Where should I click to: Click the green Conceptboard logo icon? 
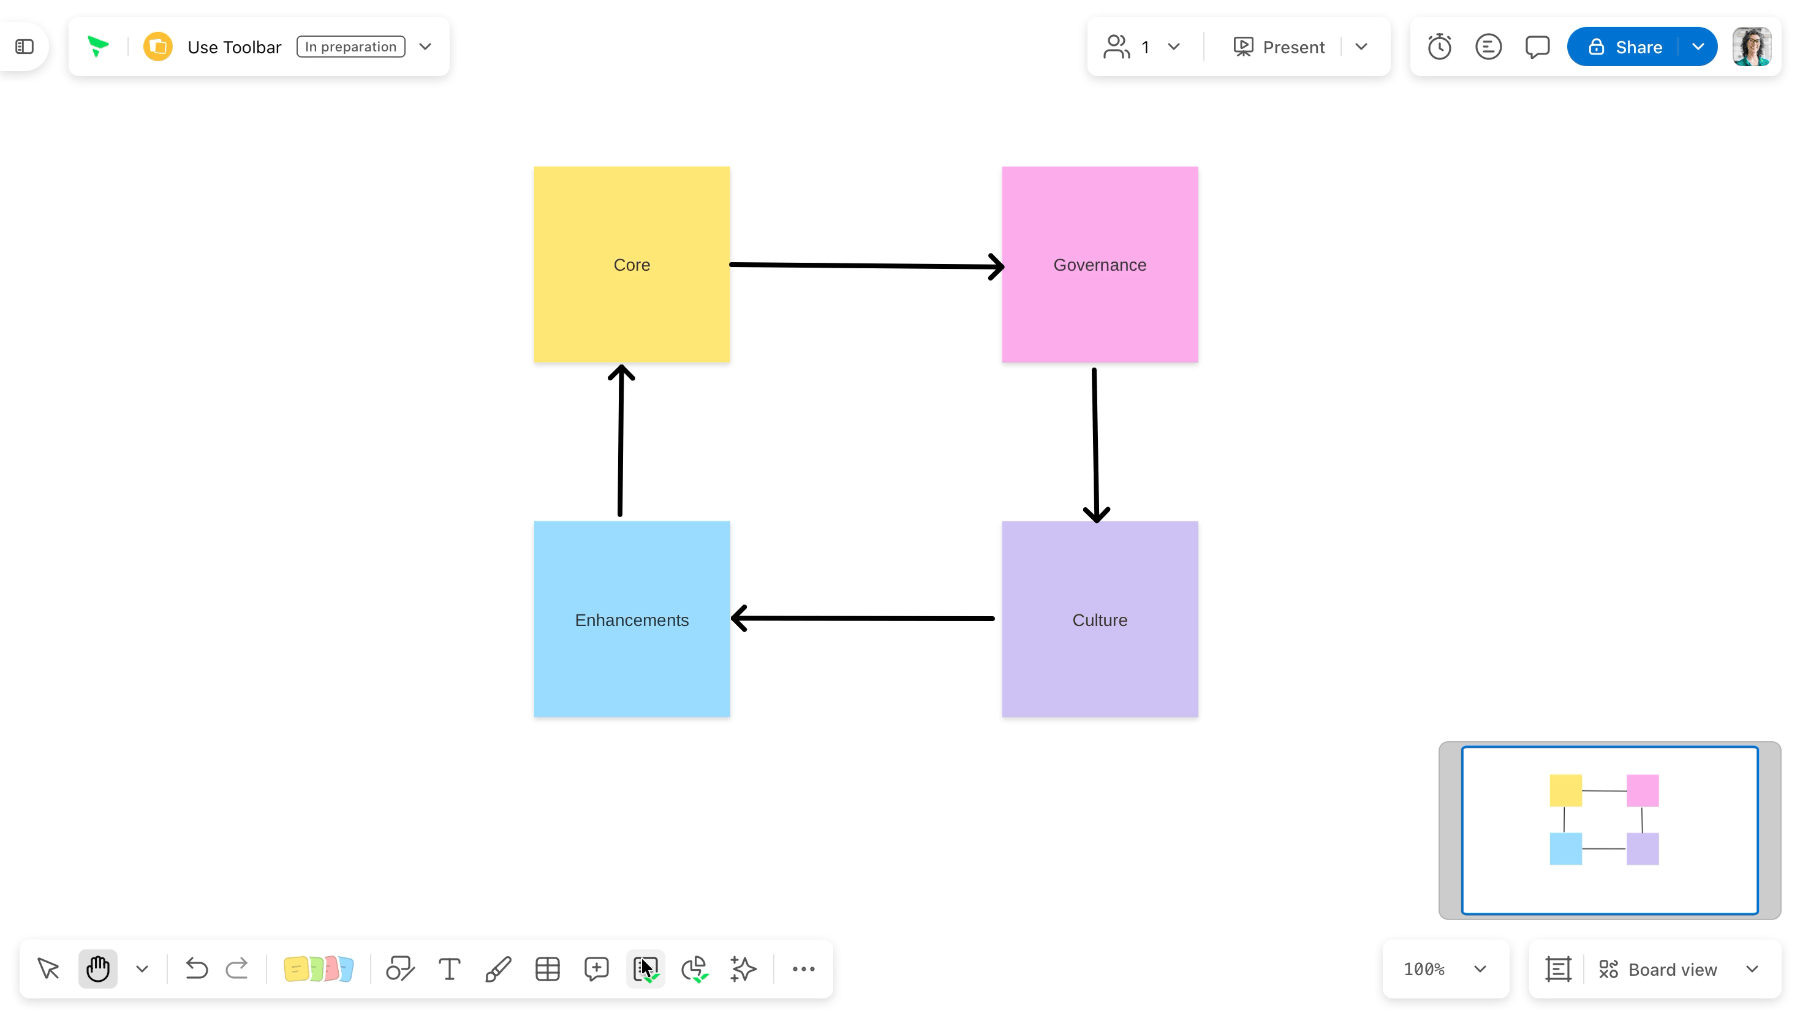(x=98, y=46)
